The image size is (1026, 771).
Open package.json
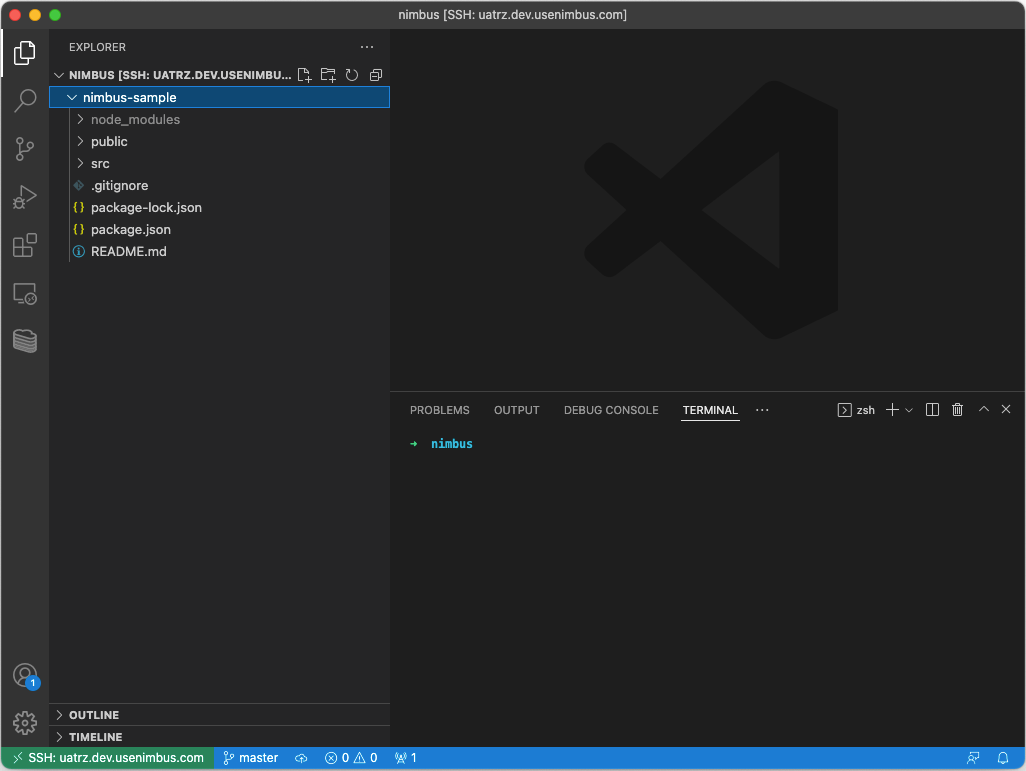(219, 230)
